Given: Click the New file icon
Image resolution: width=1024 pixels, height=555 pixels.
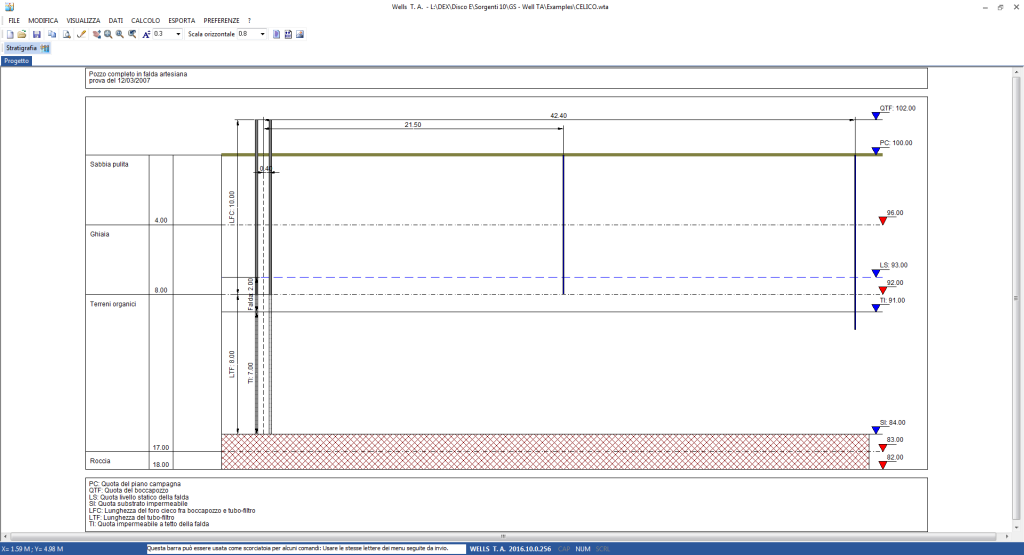Looking at the screenshot, I should coord(8,34).
